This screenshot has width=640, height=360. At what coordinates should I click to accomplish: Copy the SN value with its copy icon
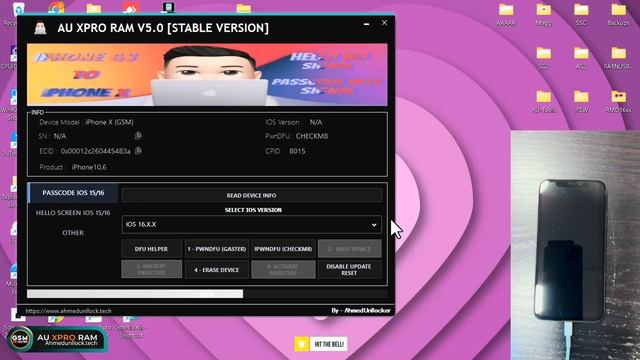click(138, 136)
